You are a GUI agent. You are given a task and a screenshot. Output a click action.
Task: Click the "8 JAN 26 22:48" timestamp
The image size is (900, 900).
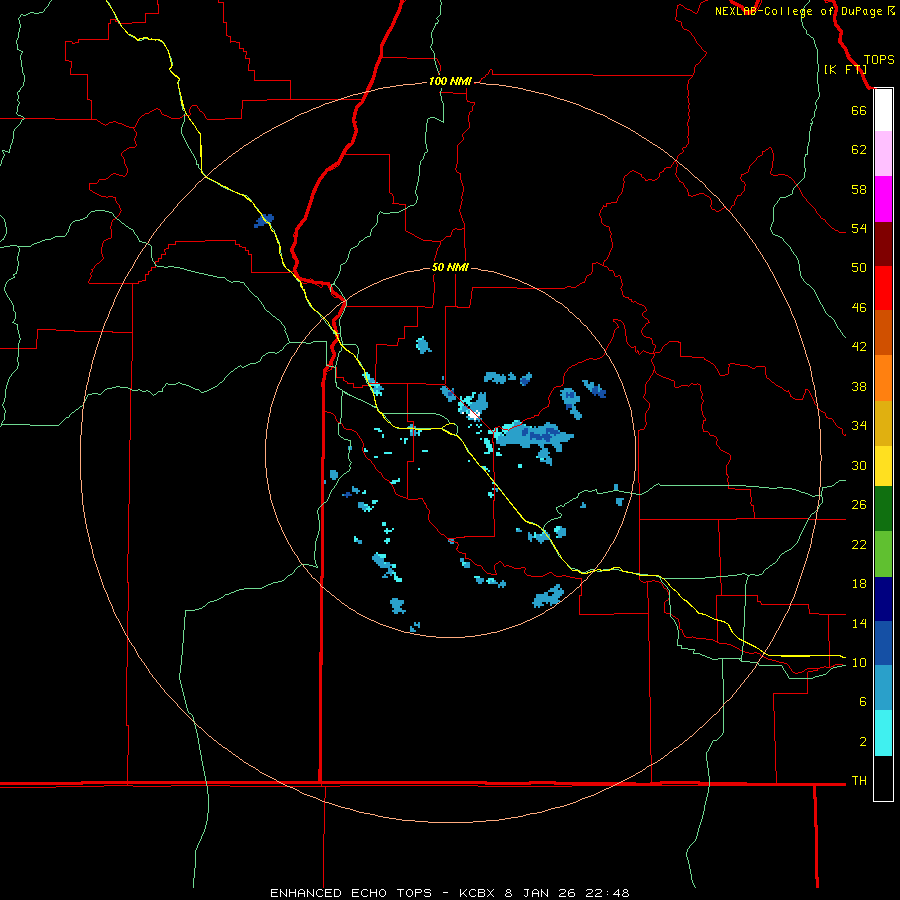pyautogui.click(x=567, y=893)
